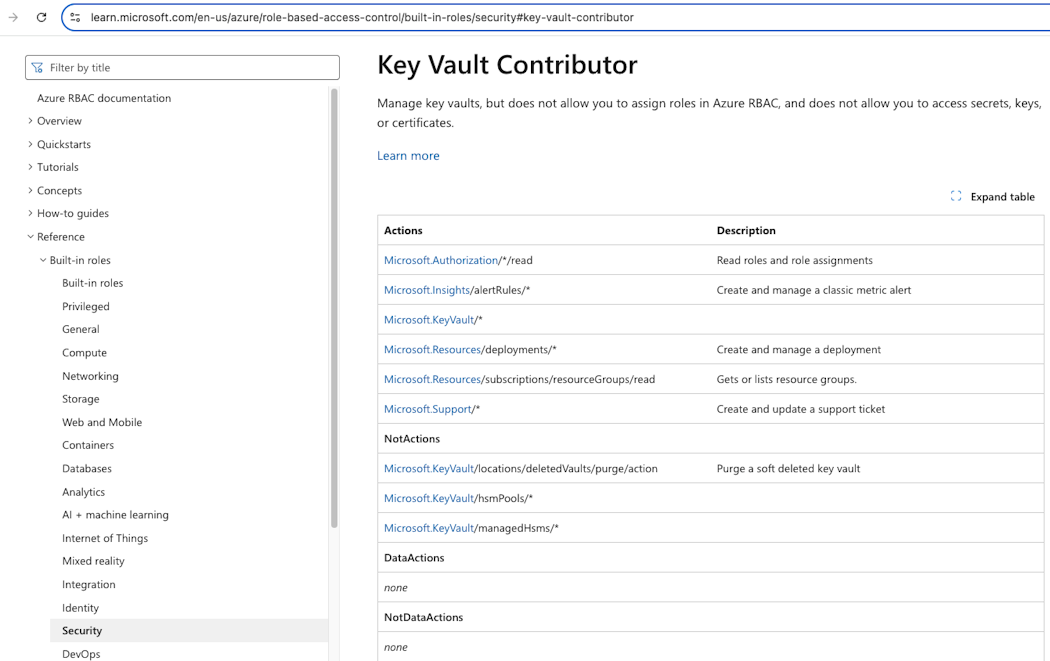Click the DataActions row label
The height and width of the screenshot is (661, 1050).
pyautogui.click(x=414, y=558)
